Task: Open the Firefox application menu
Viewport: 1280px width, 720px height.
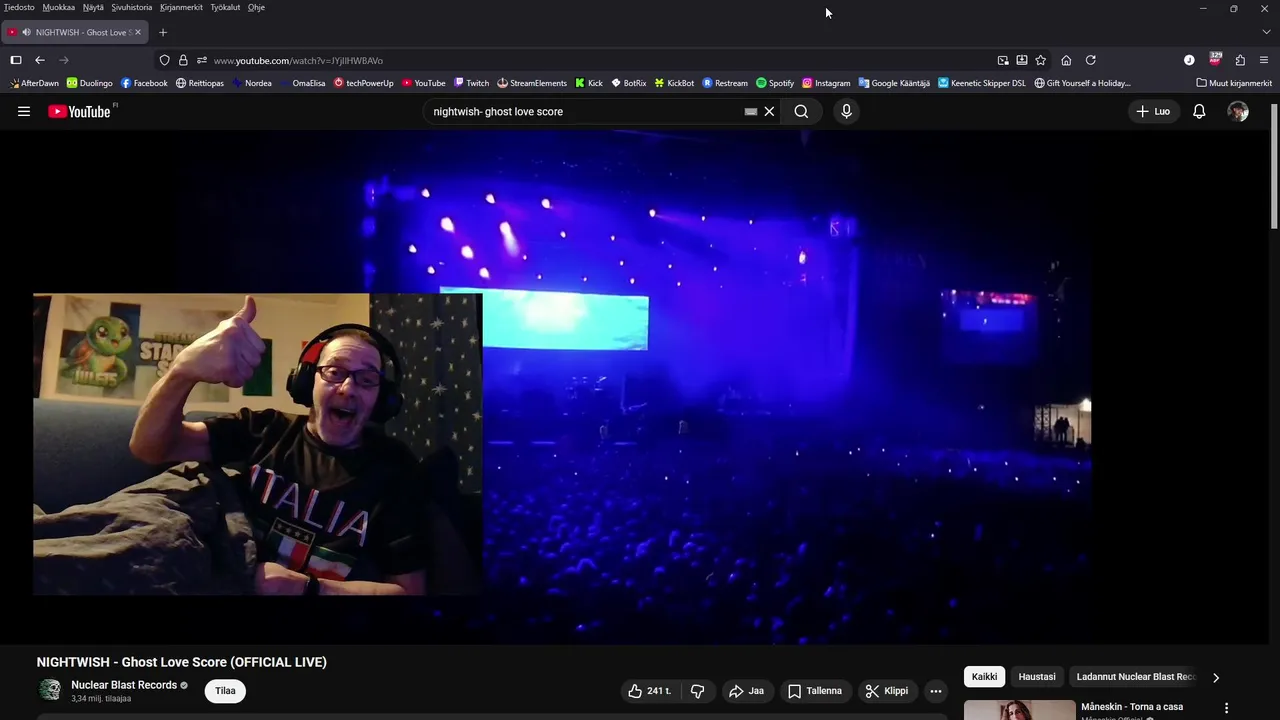Action: click(1264, 60)
